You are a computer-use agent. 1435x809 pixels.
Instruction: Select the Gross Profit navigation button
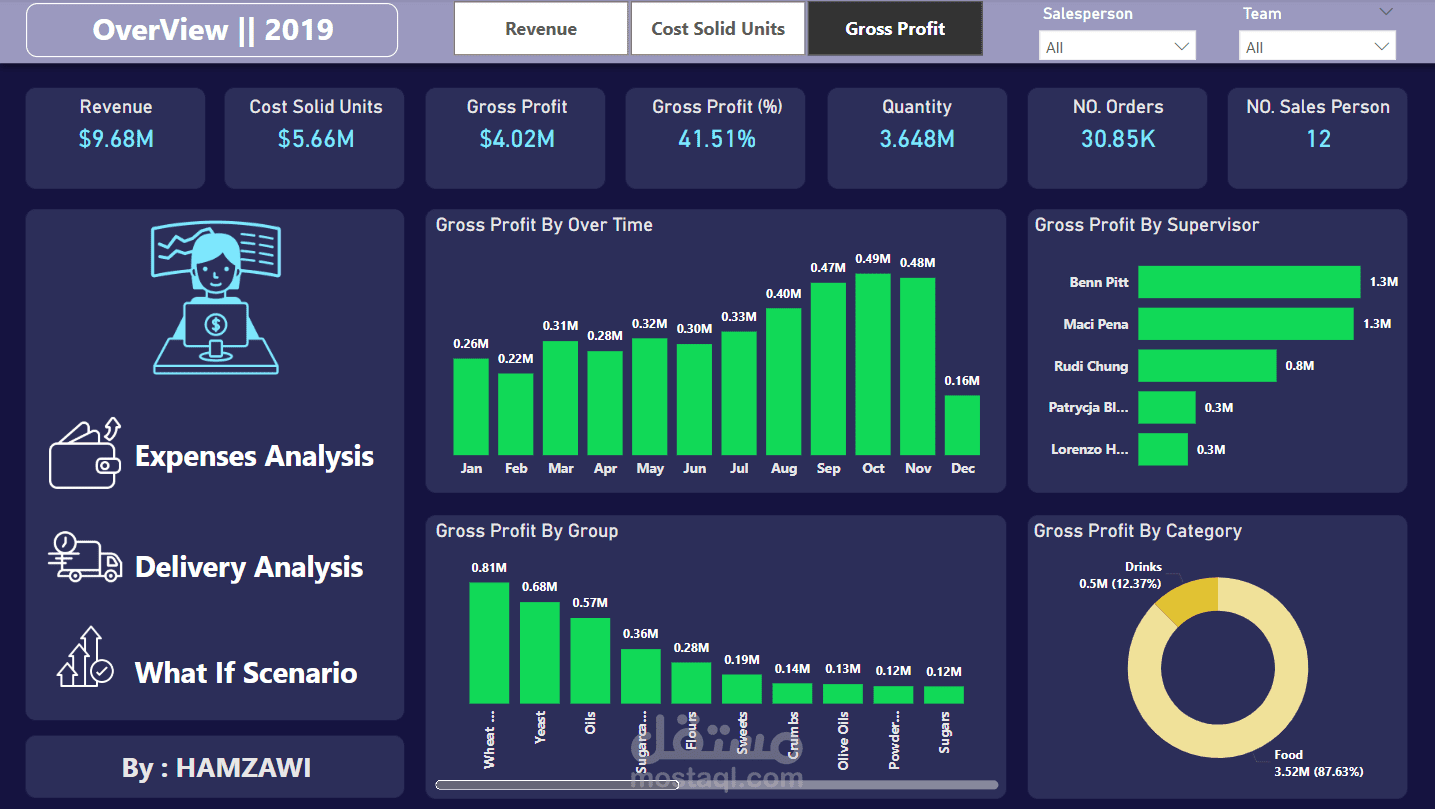click(895, 28)
